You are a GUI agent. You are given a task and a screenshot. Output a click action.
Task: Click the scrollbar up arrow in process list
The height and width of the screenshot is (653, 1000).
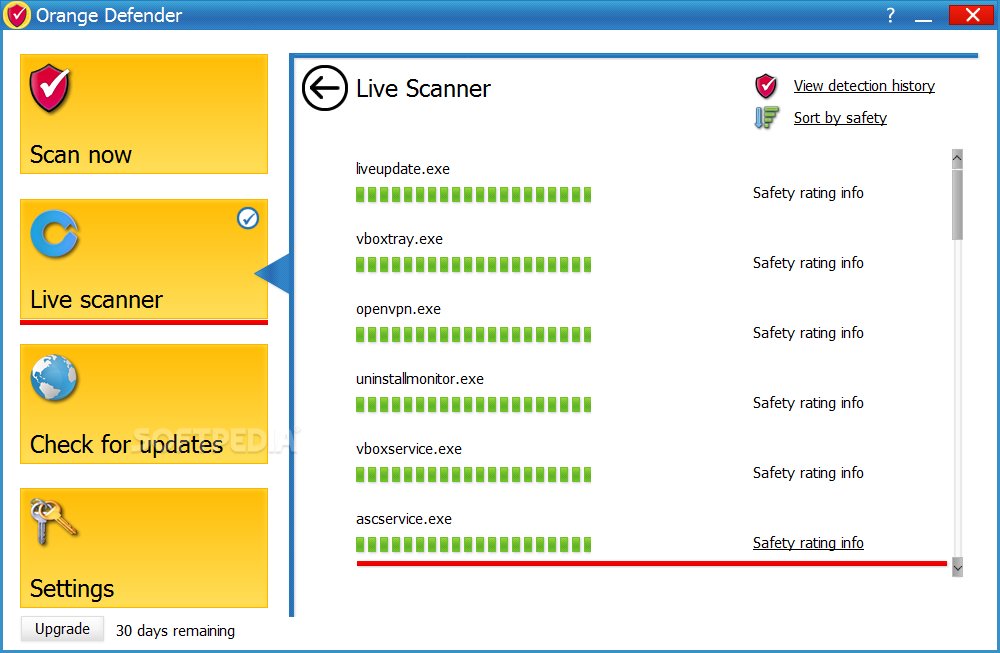click(957, 158)
